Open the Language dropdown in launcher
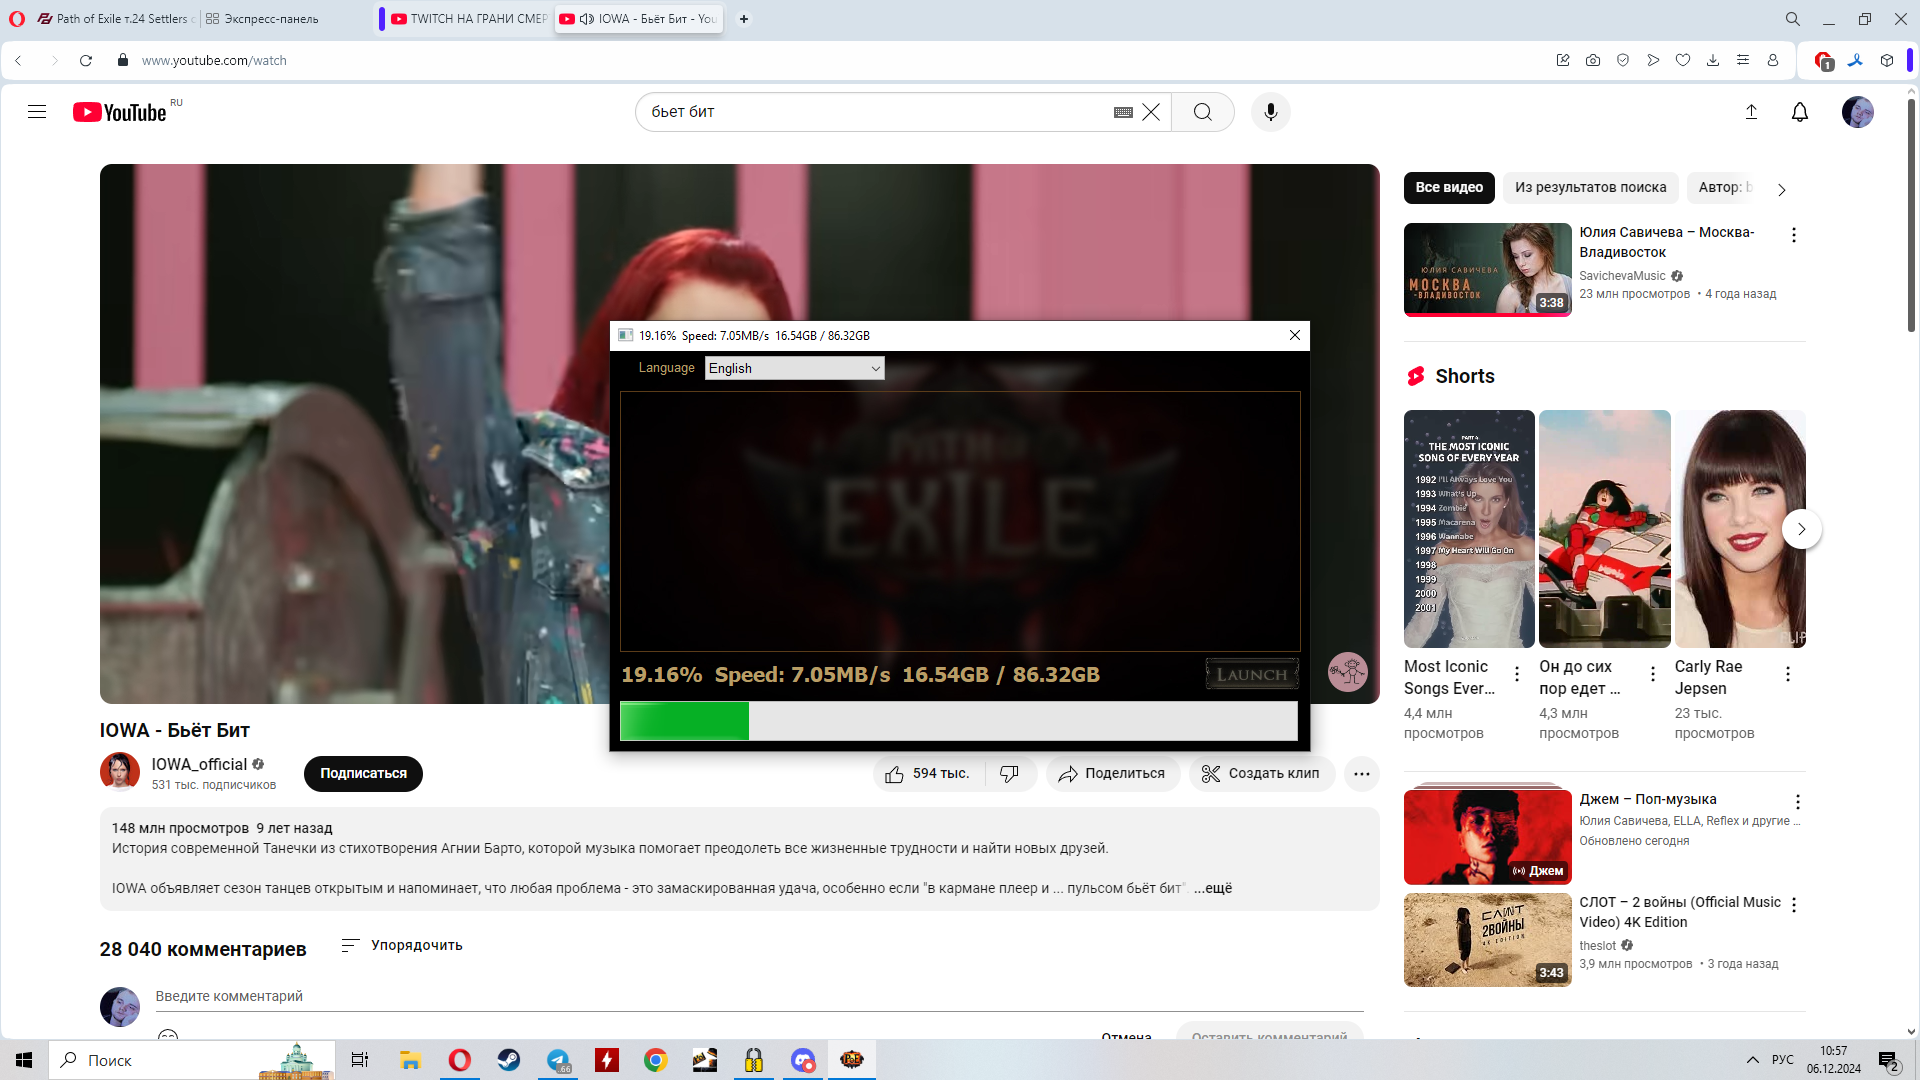1920x1080 pixels. 794,368
